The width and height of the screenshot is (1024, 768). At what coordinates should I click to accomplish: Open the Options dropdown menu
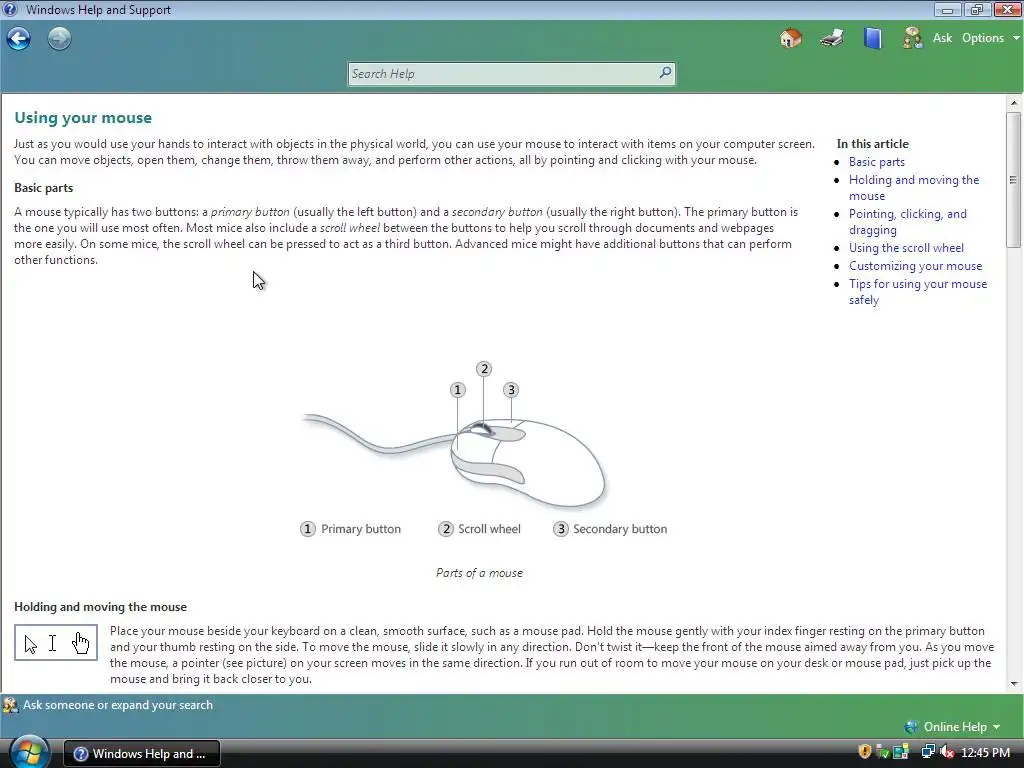click(990, 38)
